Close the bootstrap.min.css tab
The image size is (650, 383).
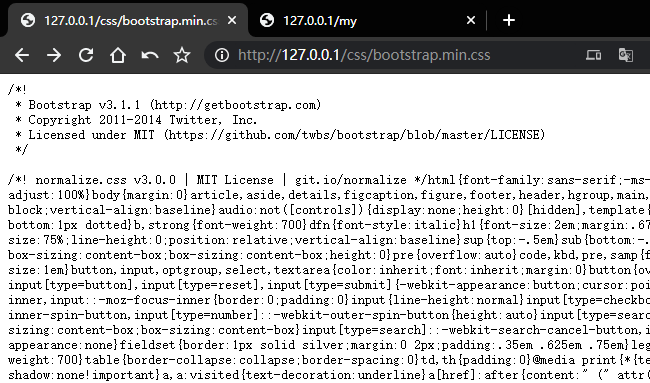(232, 20)
